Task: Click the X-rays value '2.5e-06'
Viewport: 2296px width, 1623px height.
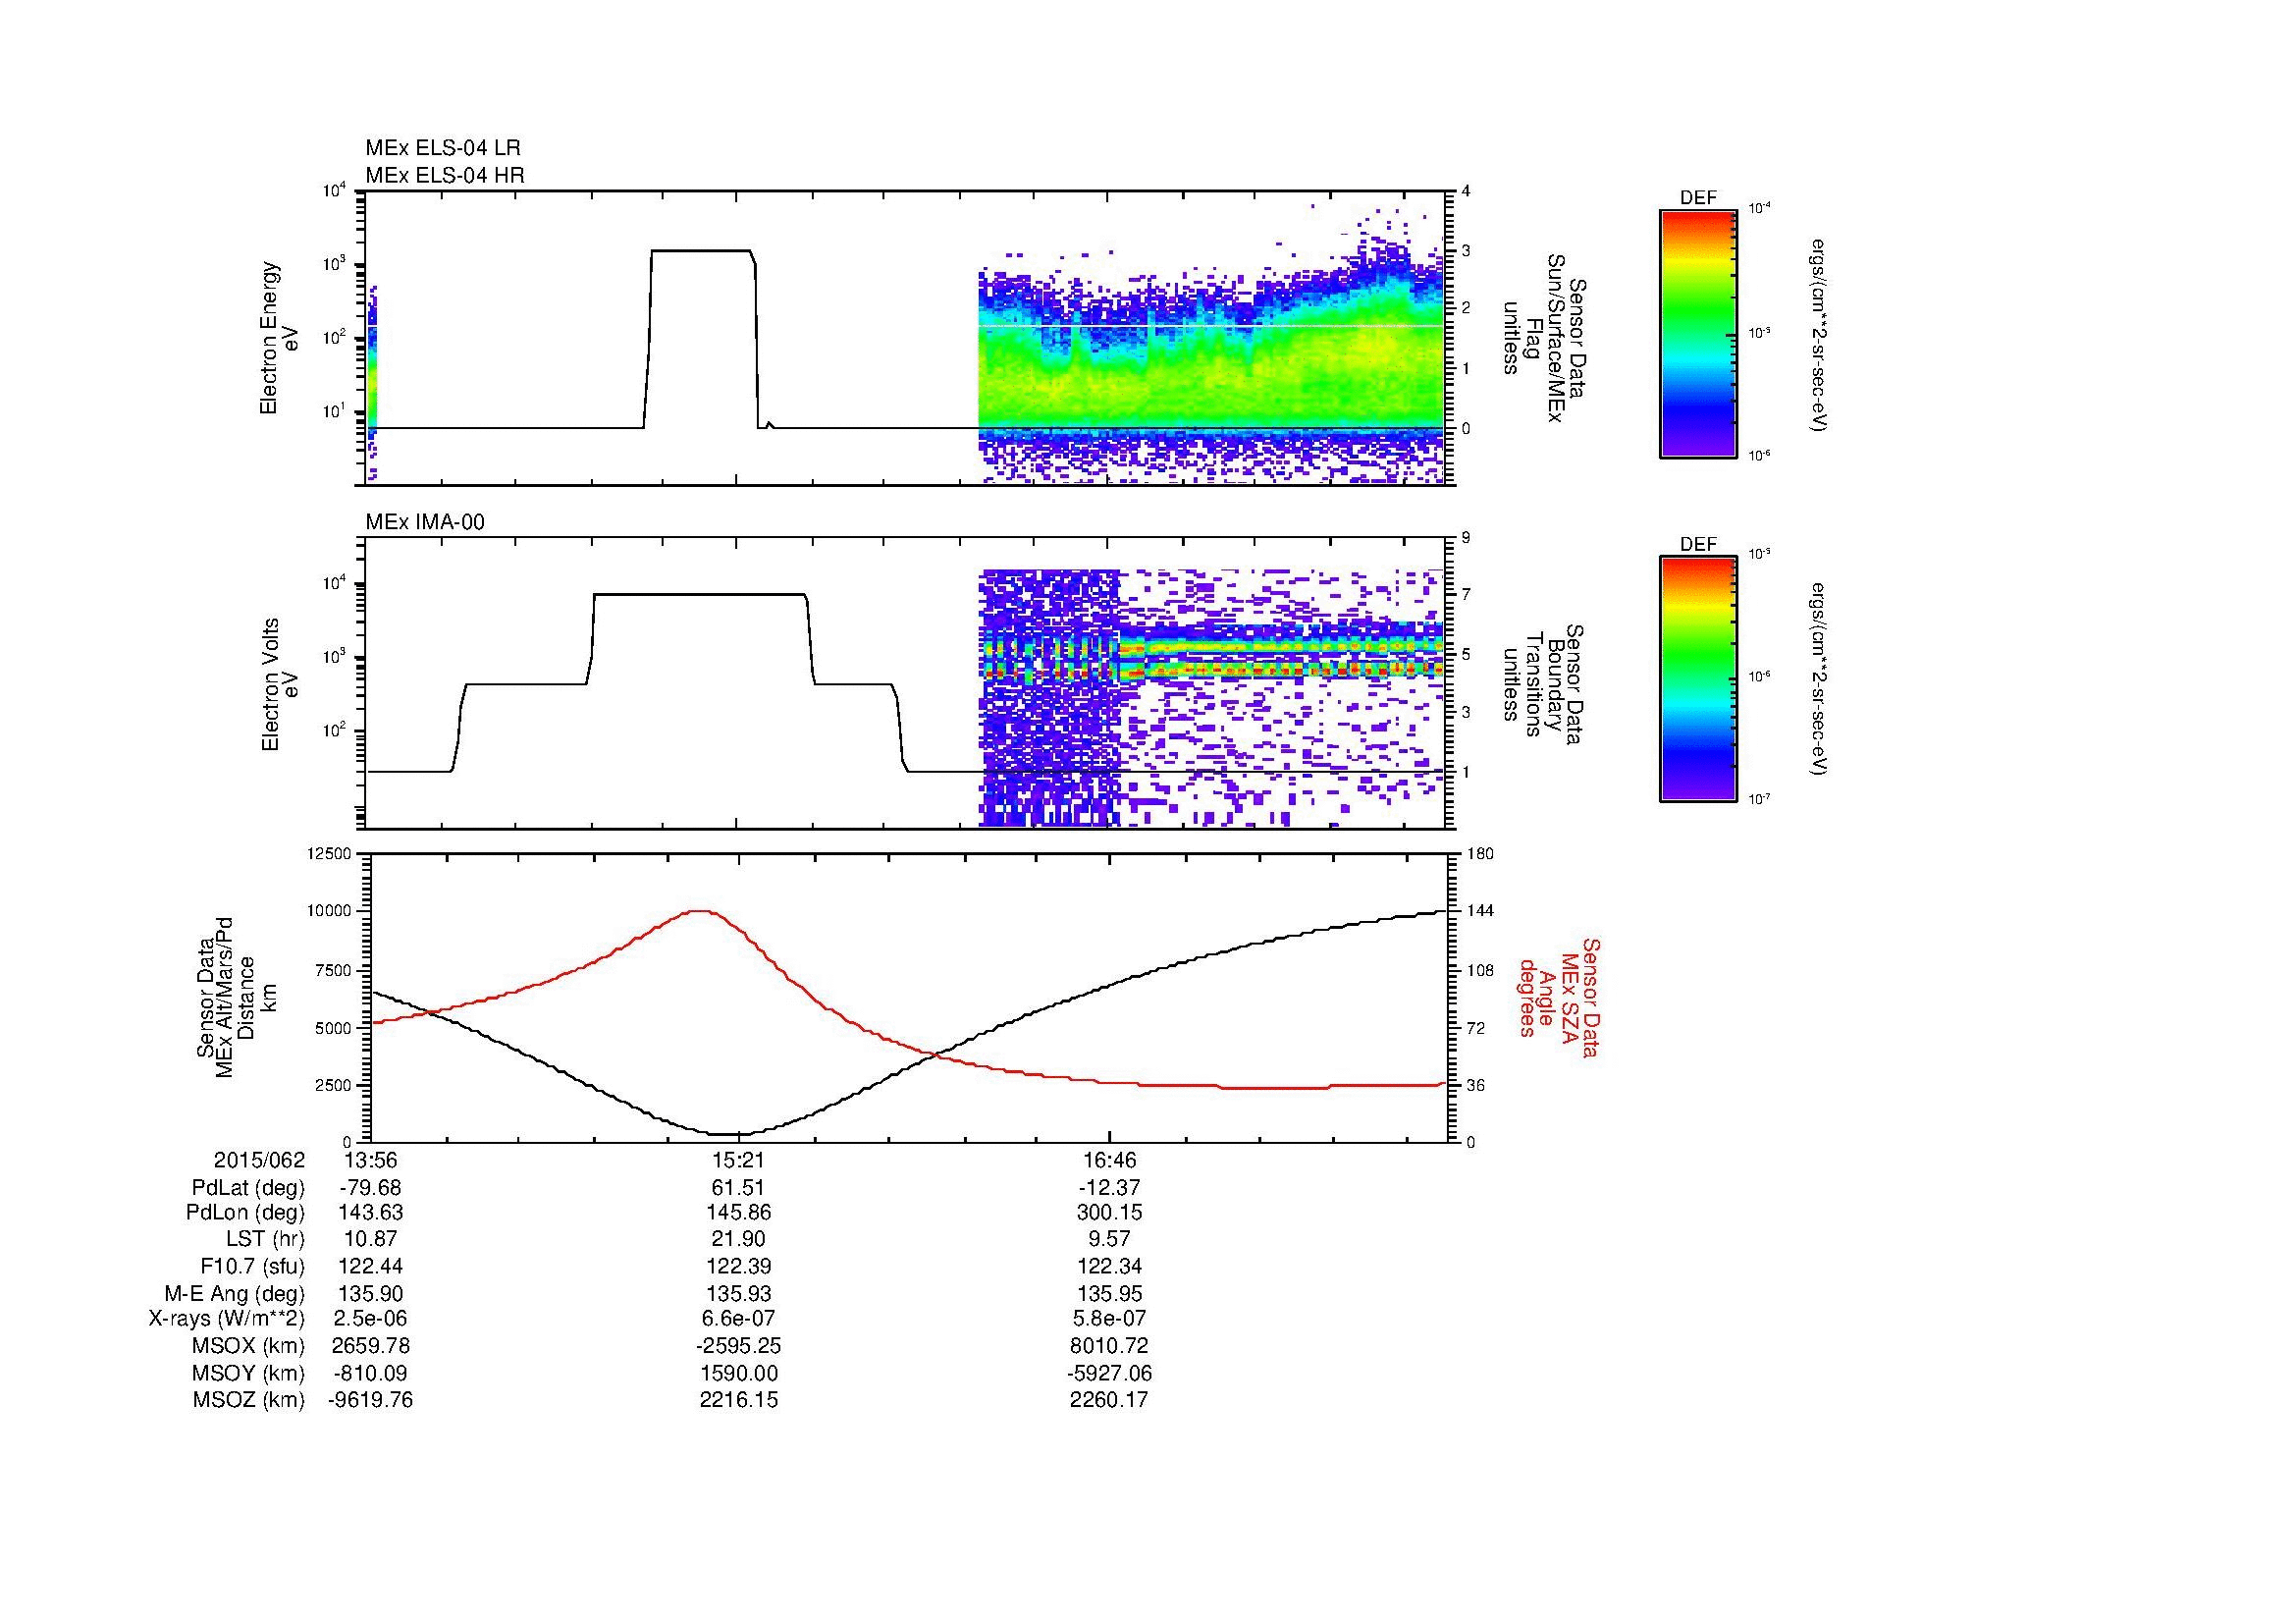Action: 370,1319
